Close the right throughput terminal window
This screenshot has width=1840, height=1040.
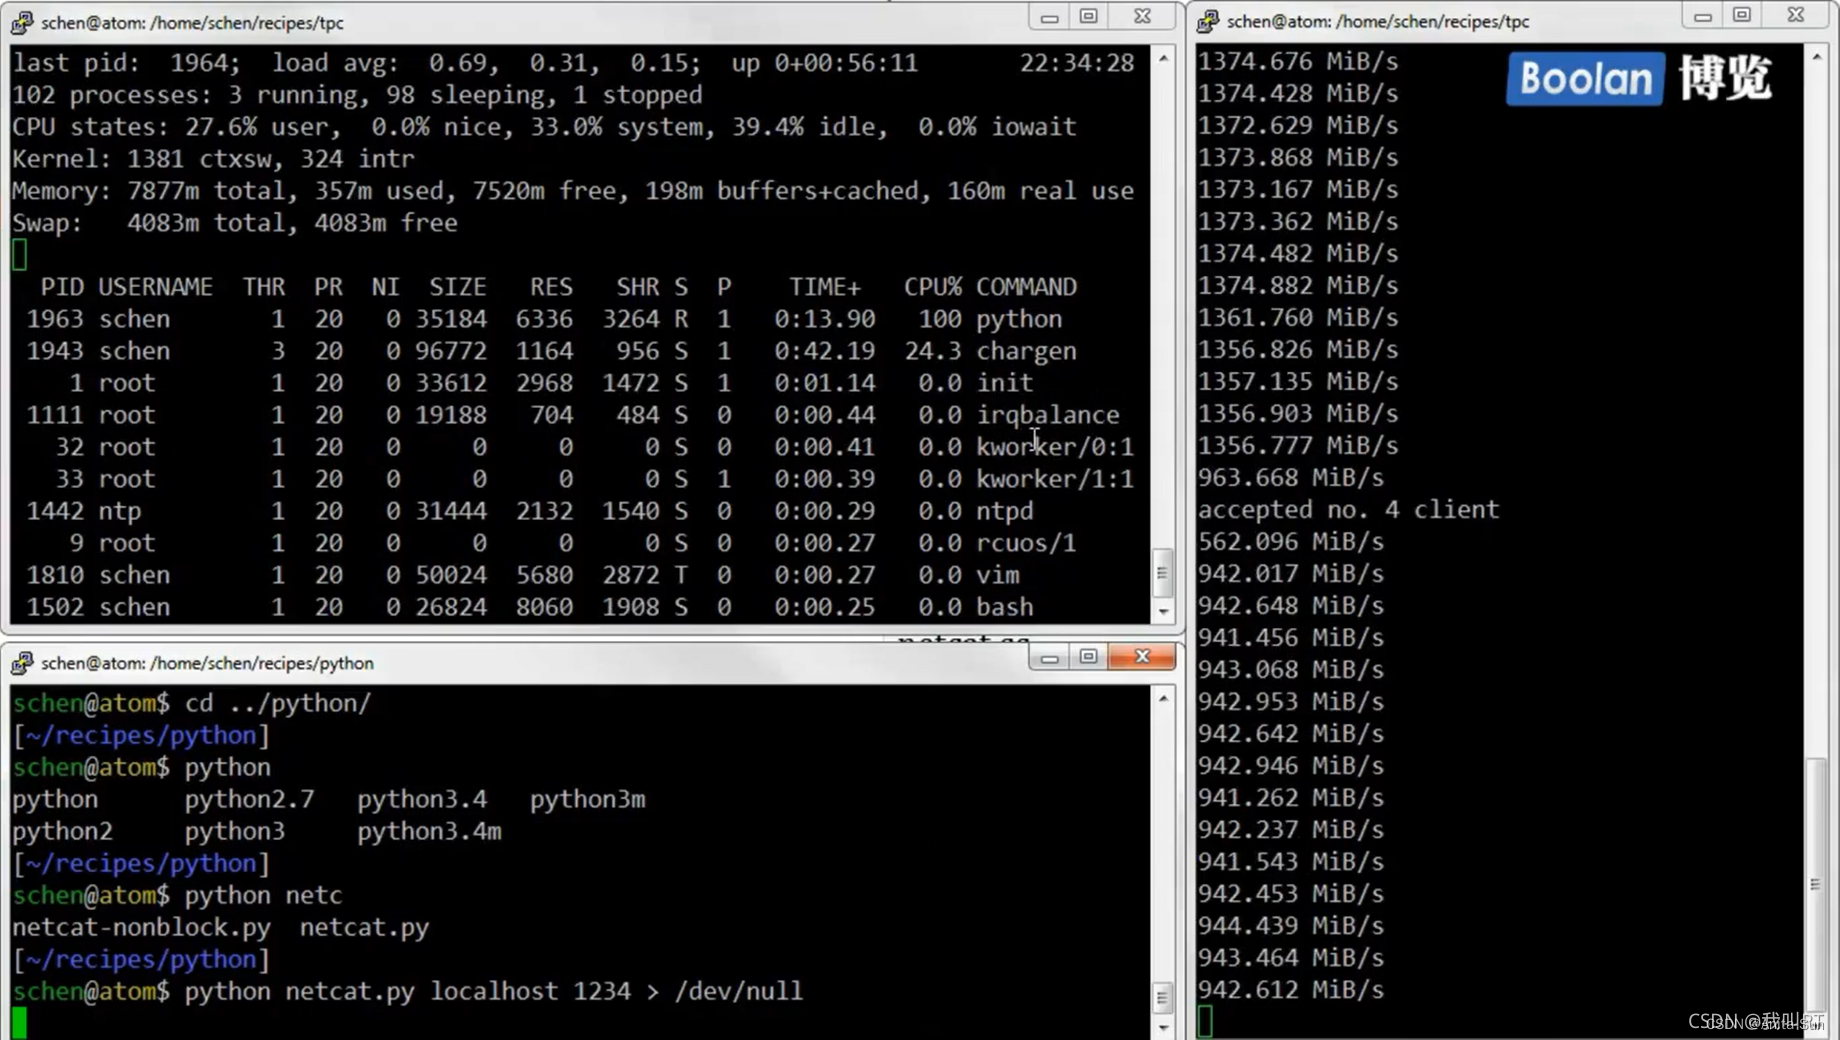1796,15
